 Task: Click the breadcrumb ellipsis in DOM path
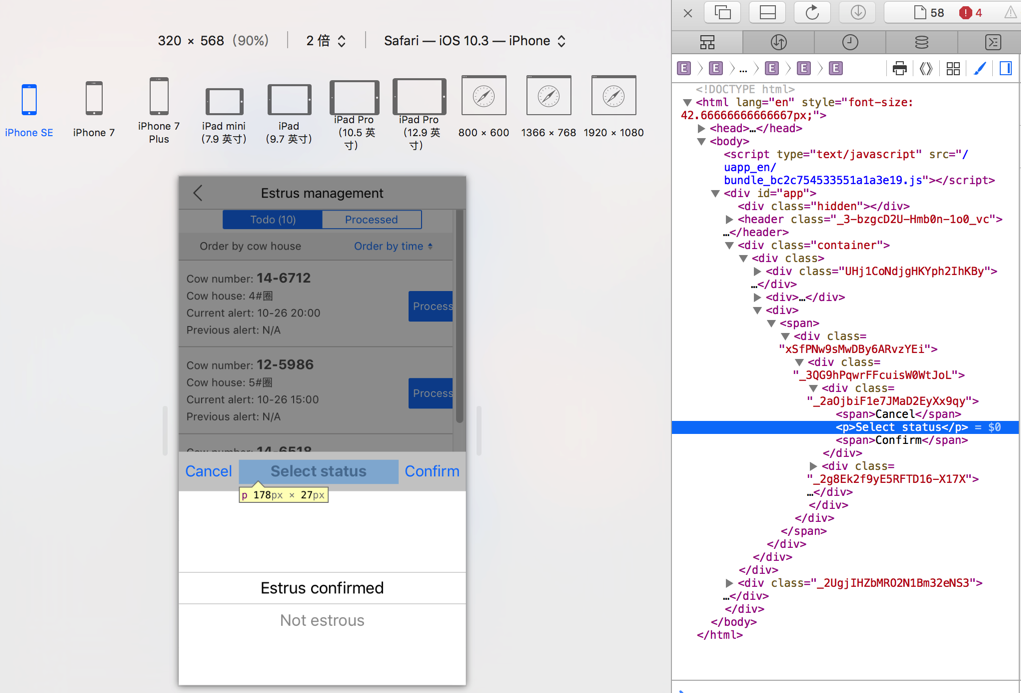click(743, 68)
